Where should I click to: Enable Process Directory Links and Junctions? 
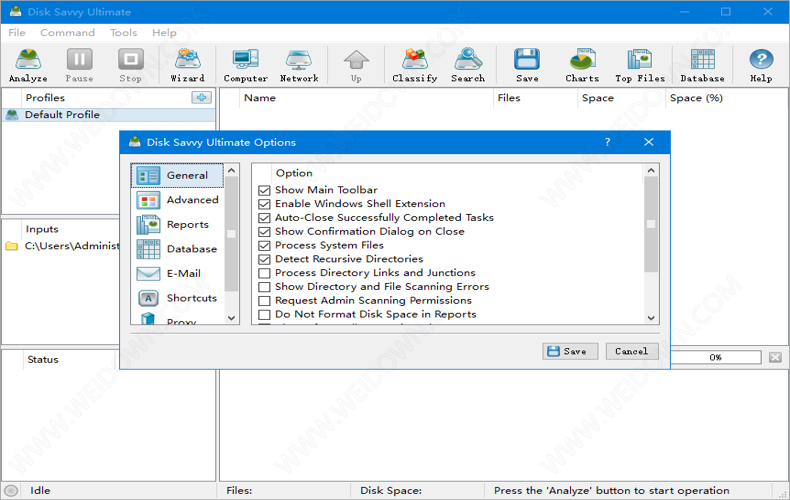[264, 273]
